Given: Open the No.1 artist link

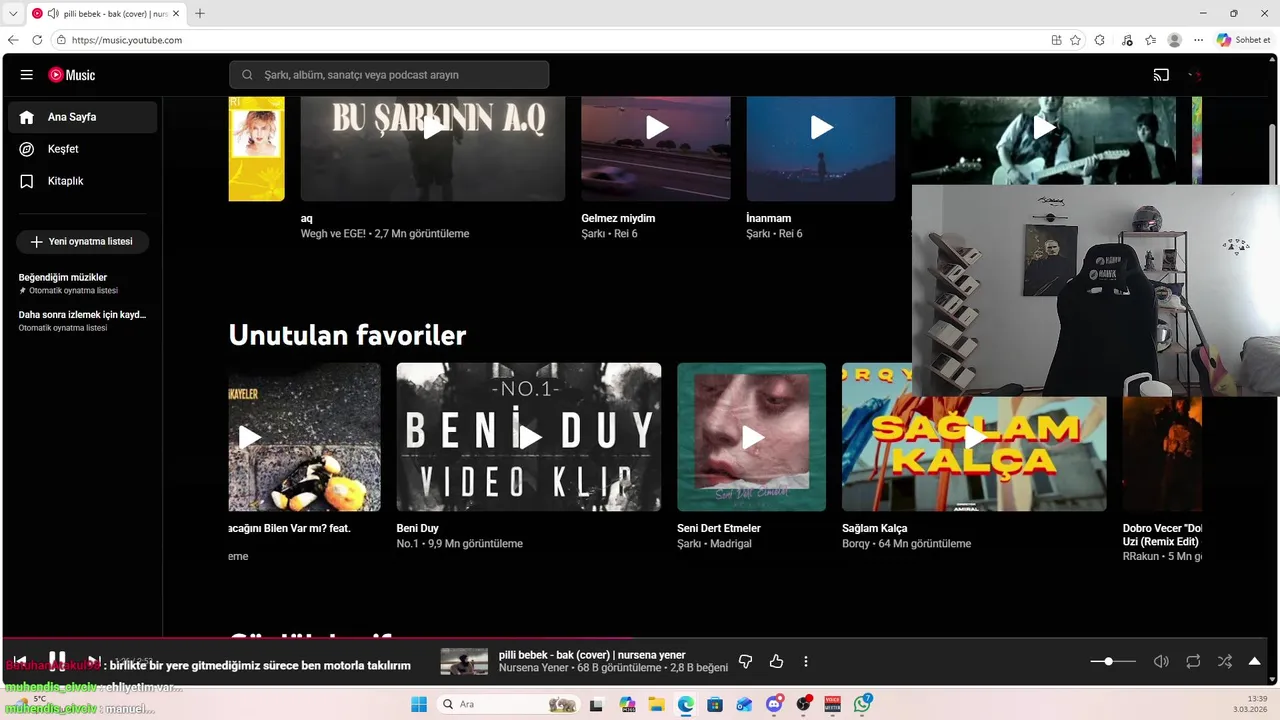Looking at the screenshot, I should point(407,544).
